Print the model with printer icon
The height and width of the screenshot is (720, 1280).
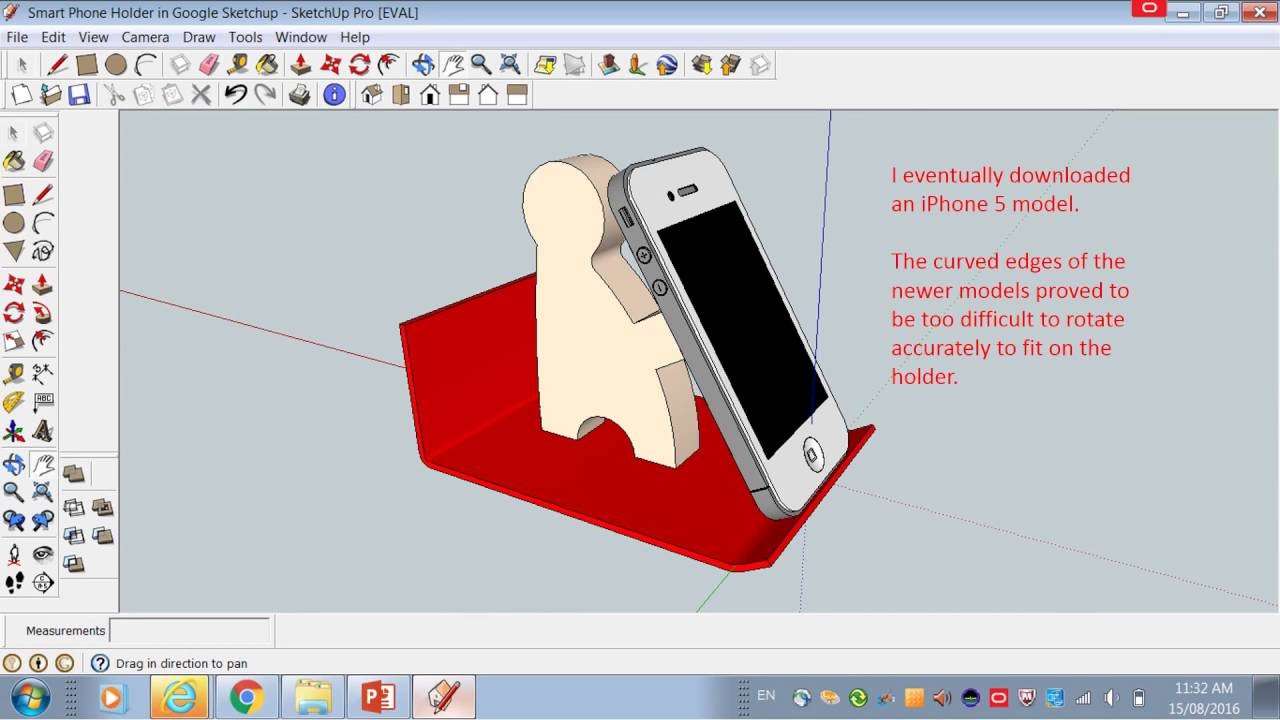pyautogui.click(x=299, y=95)
